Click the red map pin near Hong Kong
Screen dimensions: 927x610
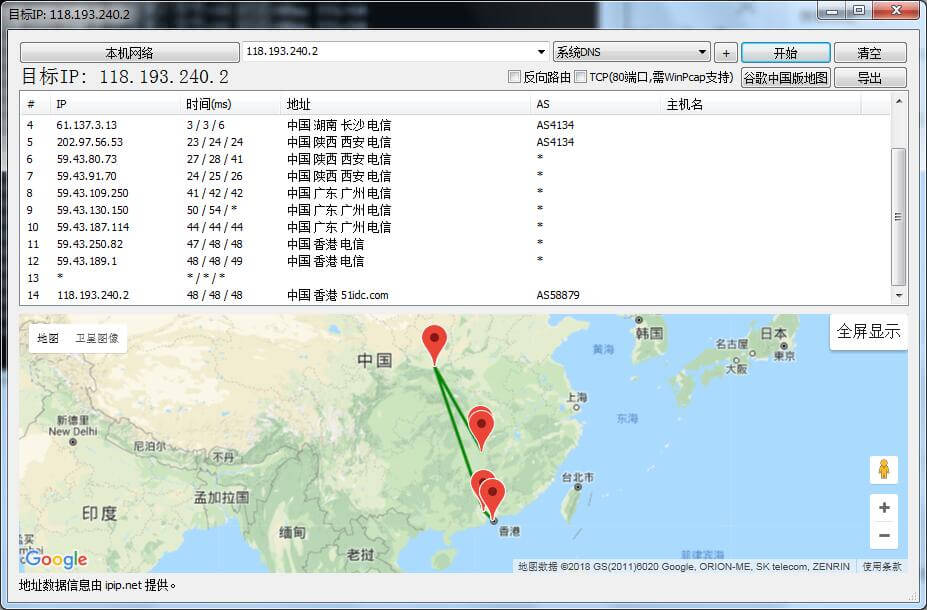click(x=493, y=496)
